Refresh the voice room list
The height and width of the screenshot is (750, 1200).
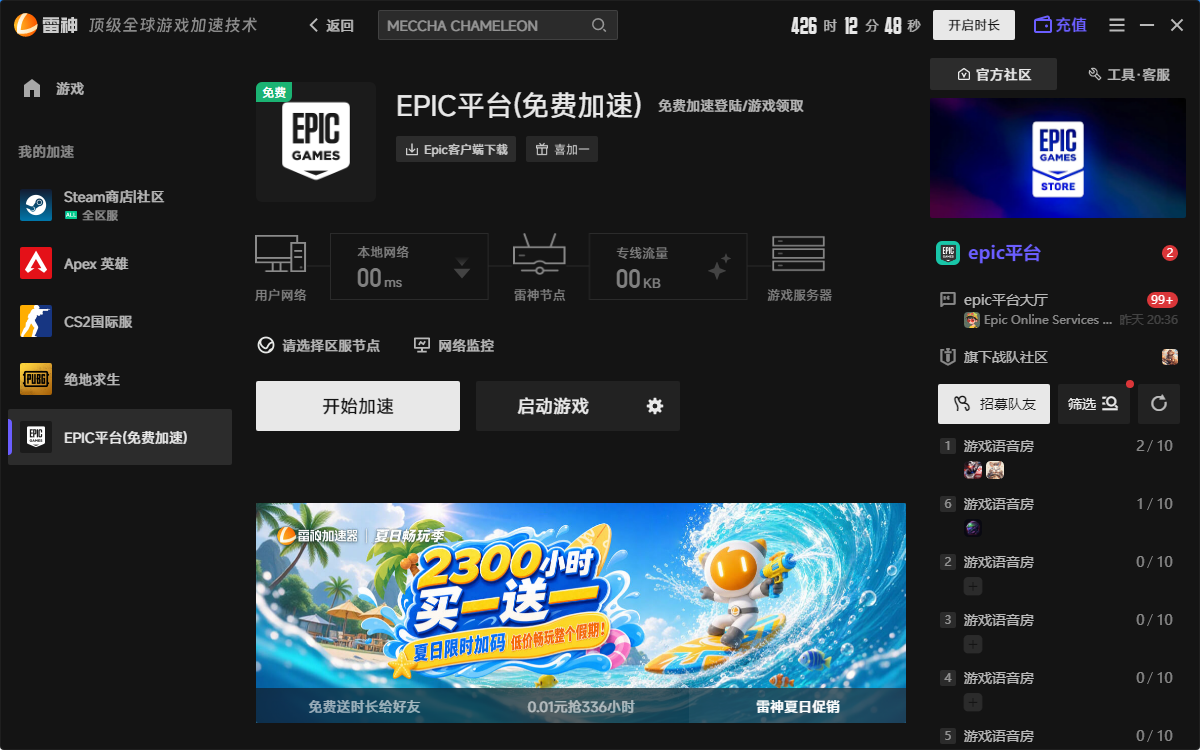(1159, 404)
